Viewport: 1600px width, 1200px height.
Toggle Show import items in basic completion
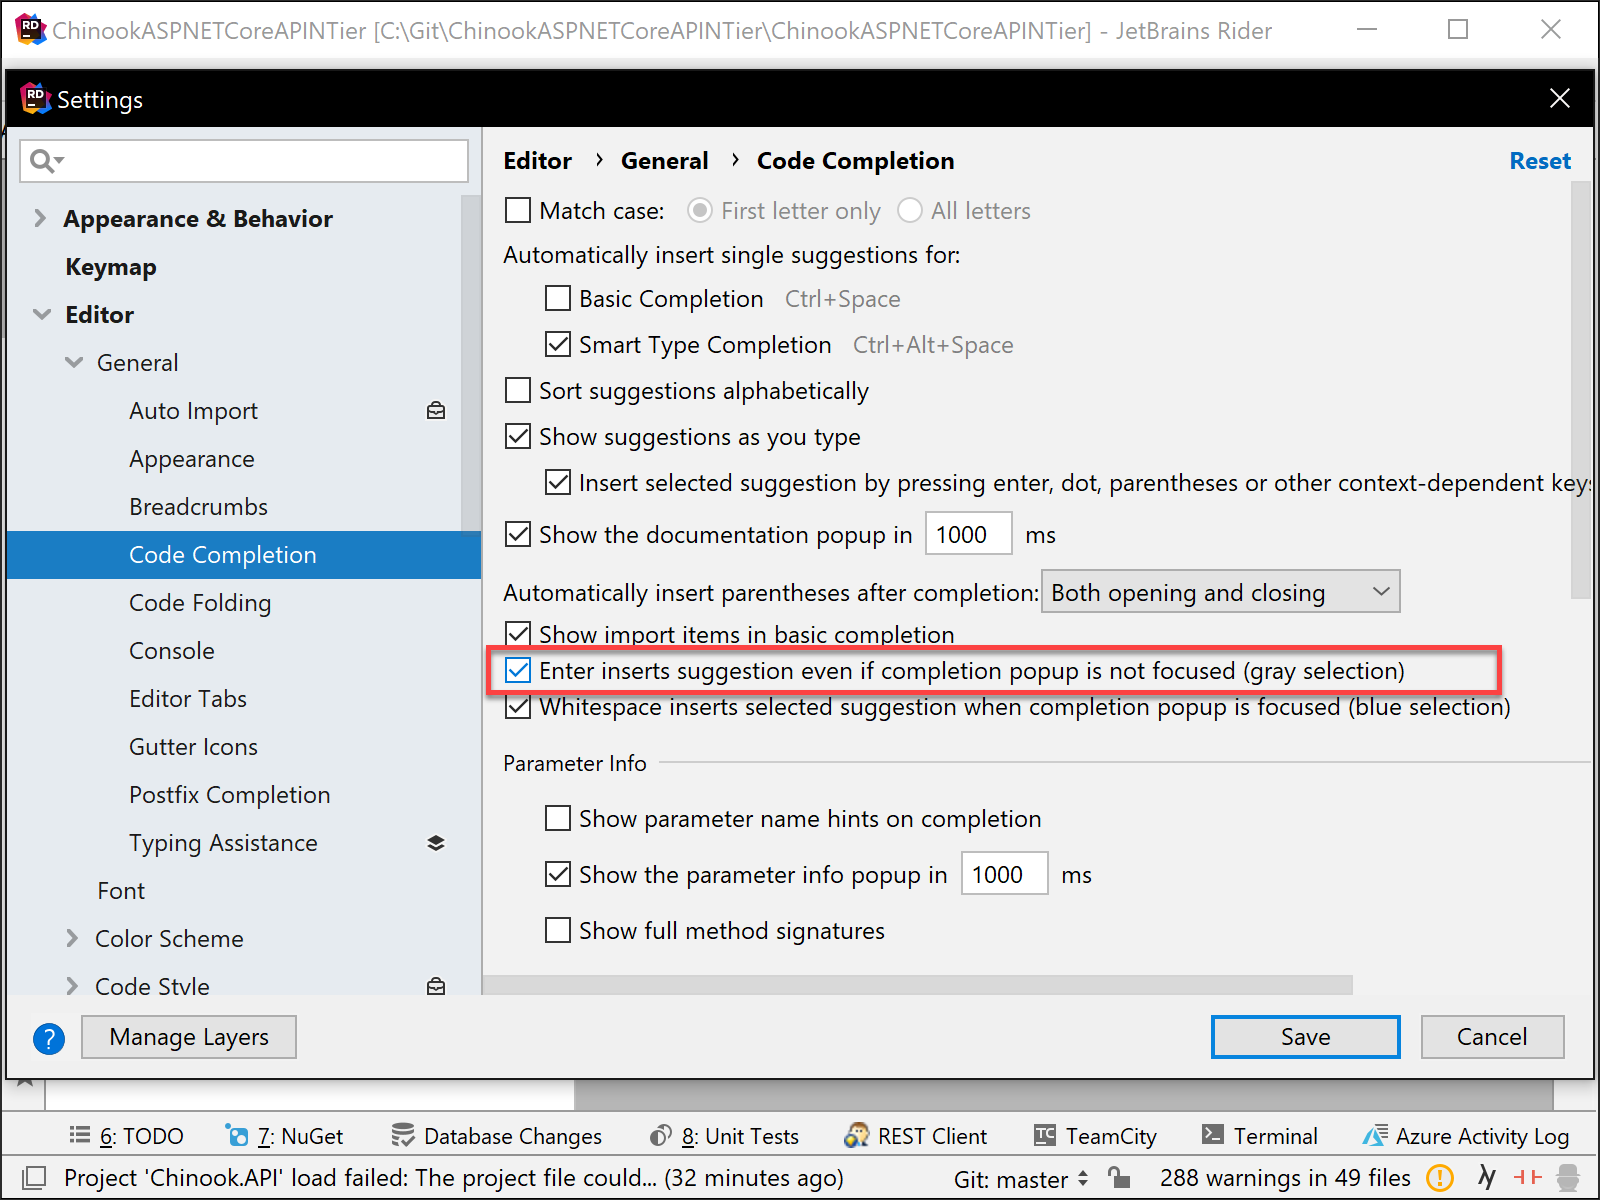[x=518, y=634]
